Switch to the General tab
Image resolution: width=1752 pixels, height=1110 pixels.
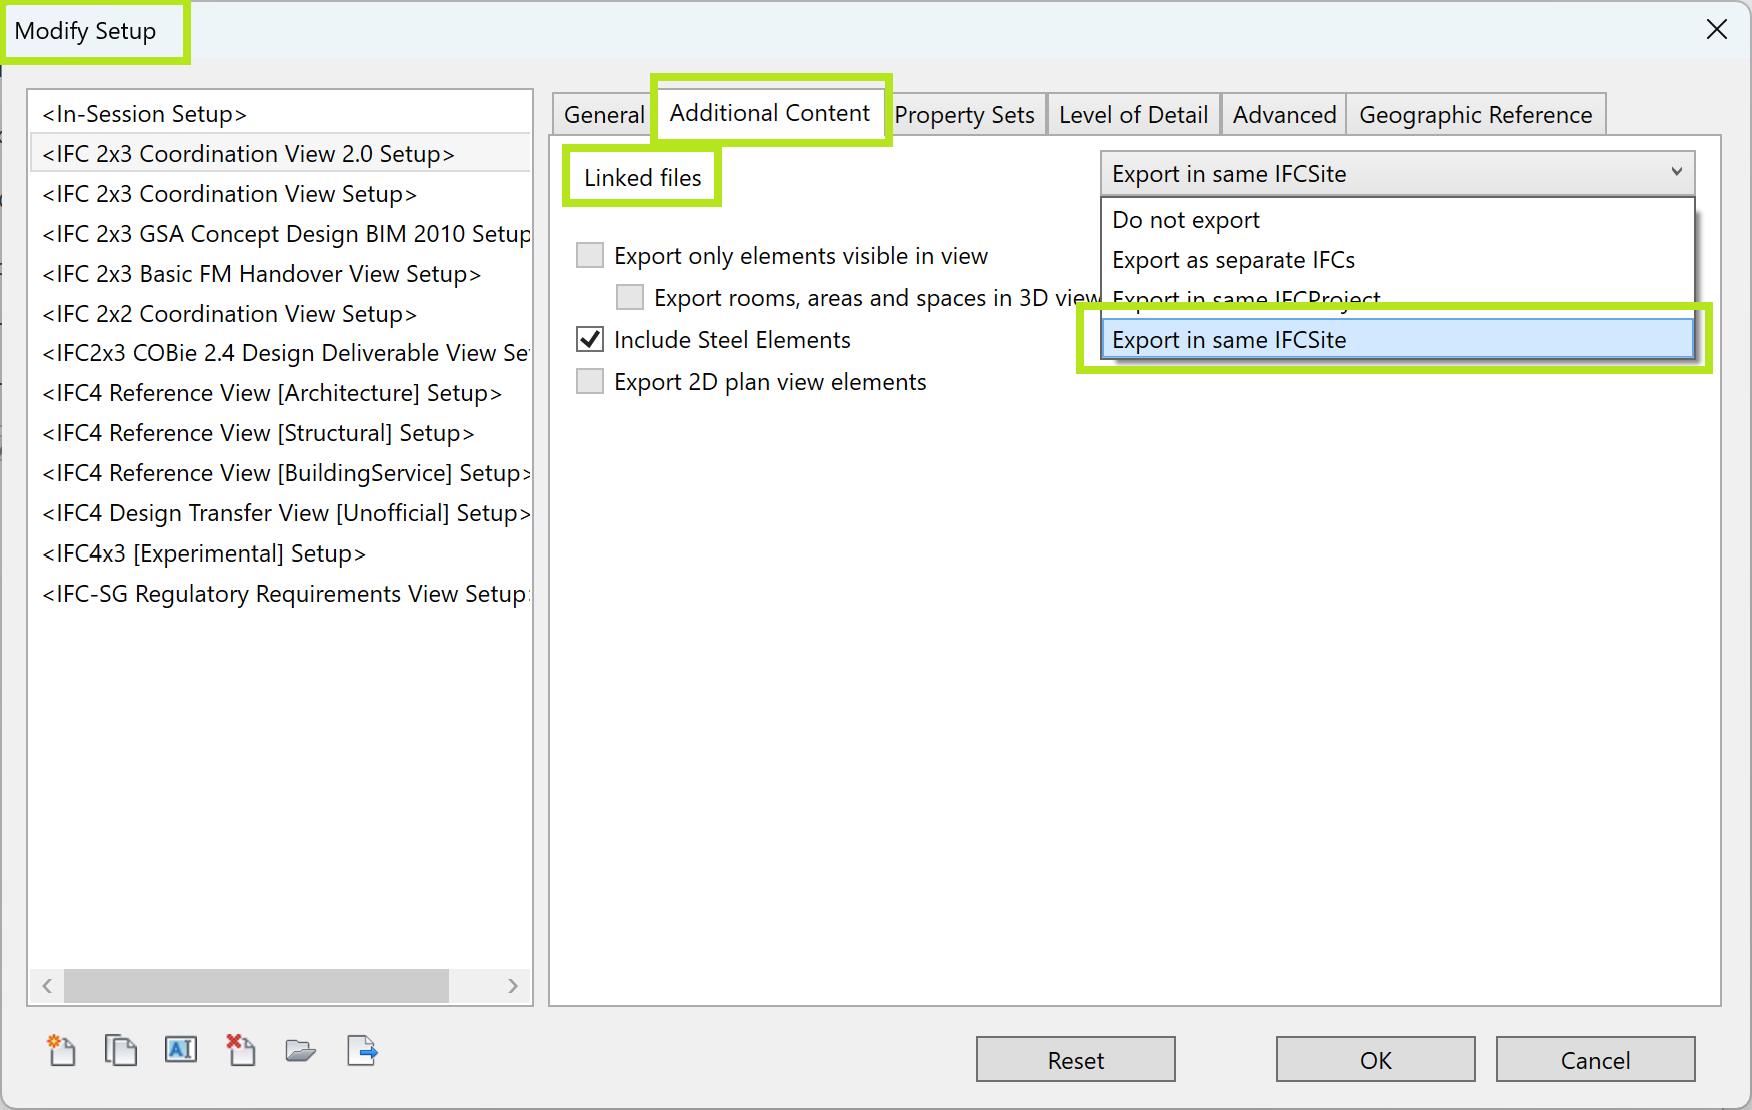click(604, 115)
